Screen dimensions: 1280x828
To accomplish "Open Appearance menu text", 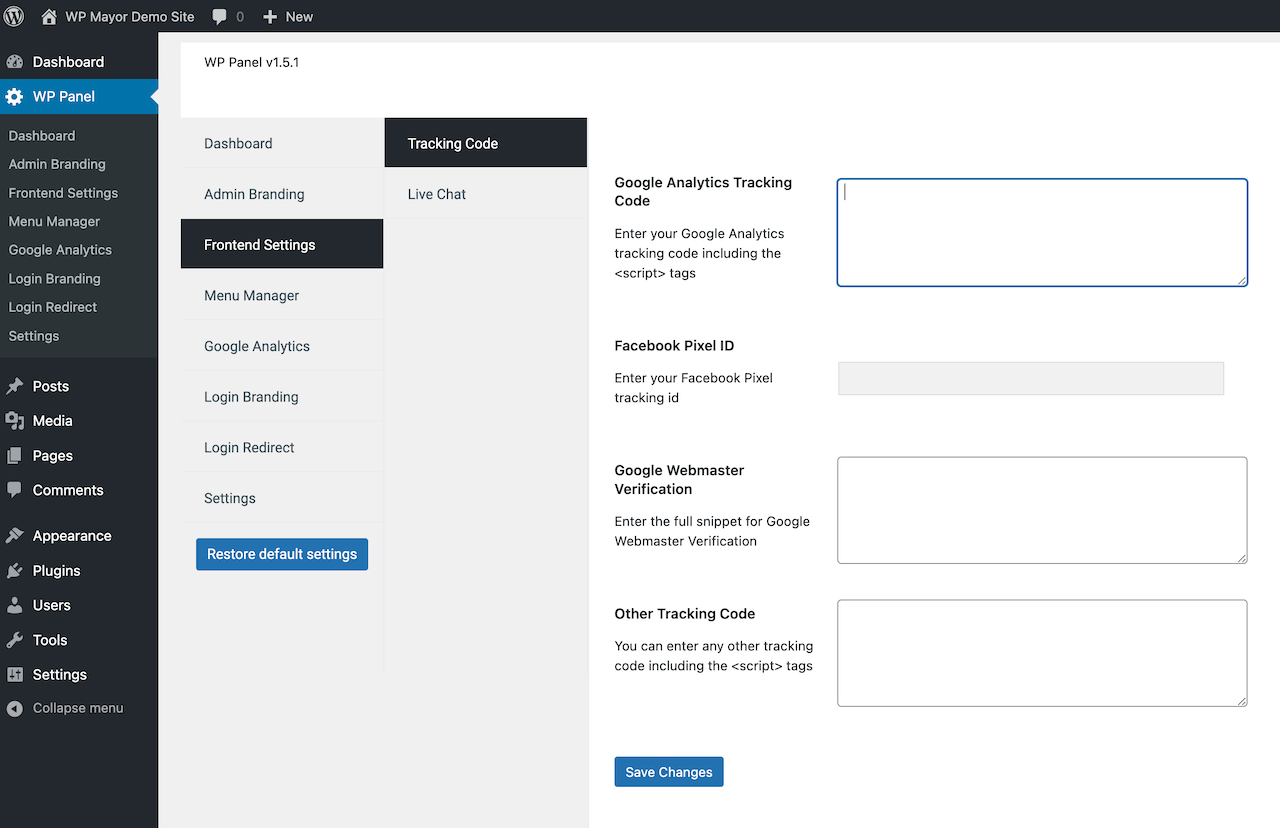I will 72,536.
